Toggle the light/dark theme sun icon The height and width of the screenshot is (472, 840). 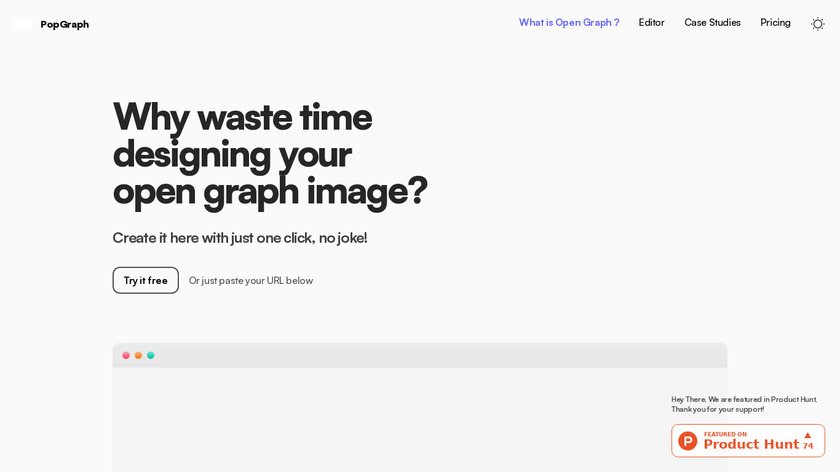click(x=817, y=24)
